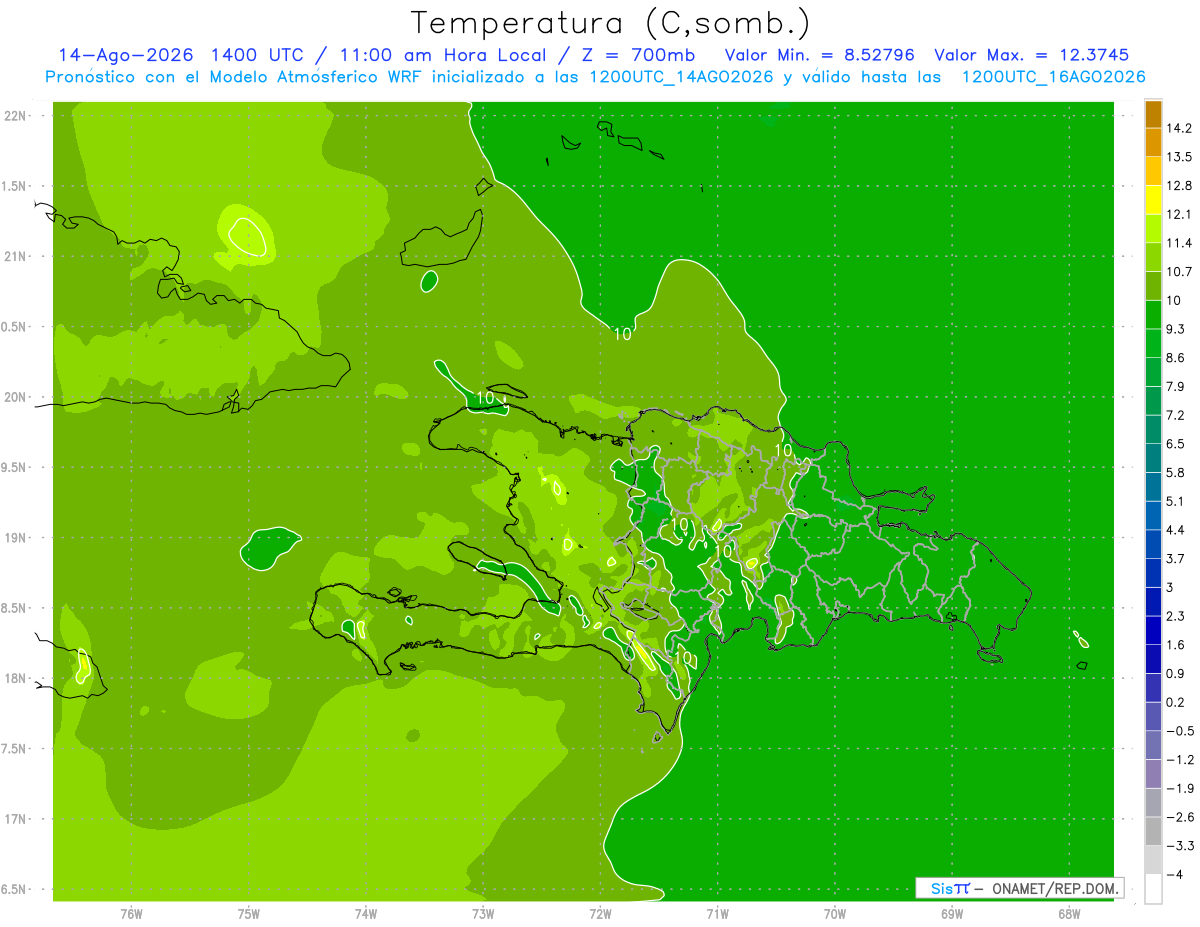Viewport: 1200px width, 927px height.
Task: Click the legend value "12.1"
Action: [1179, 214]
